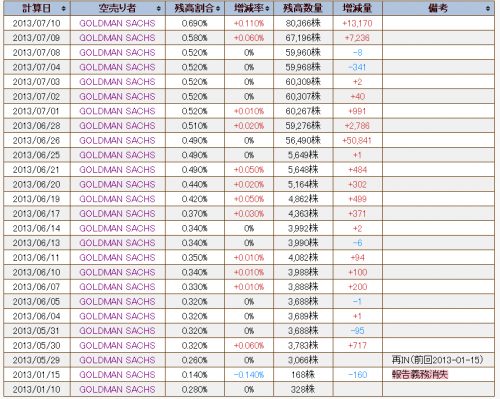This screenshot has width=500, height=399.
Task: Open GOLDMAN SACHS link for 2013/06/05
Action: point(117,302)
